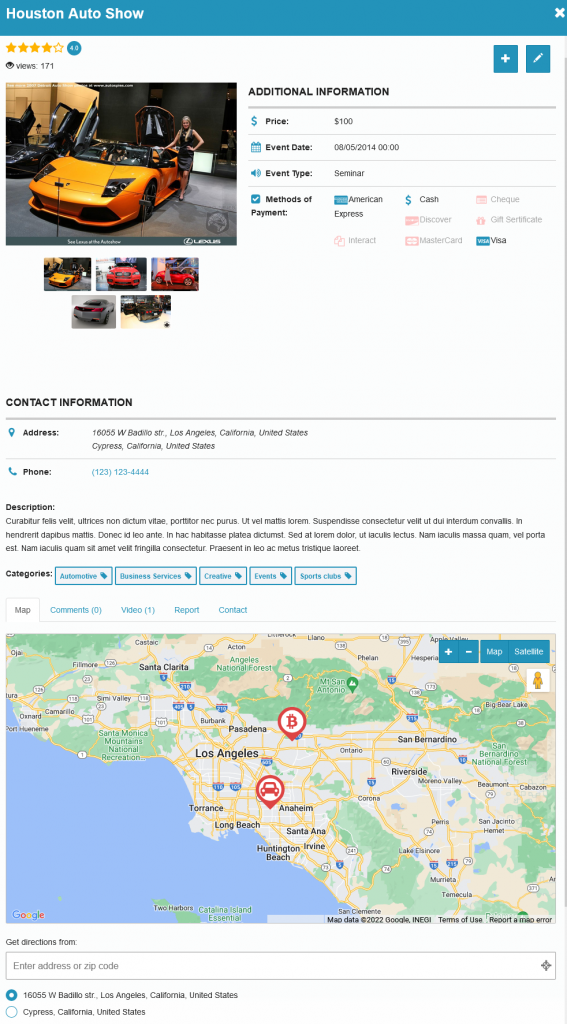567x1024 pixels.
Task: Open the Report tab
Action: [x=187, y=610]
